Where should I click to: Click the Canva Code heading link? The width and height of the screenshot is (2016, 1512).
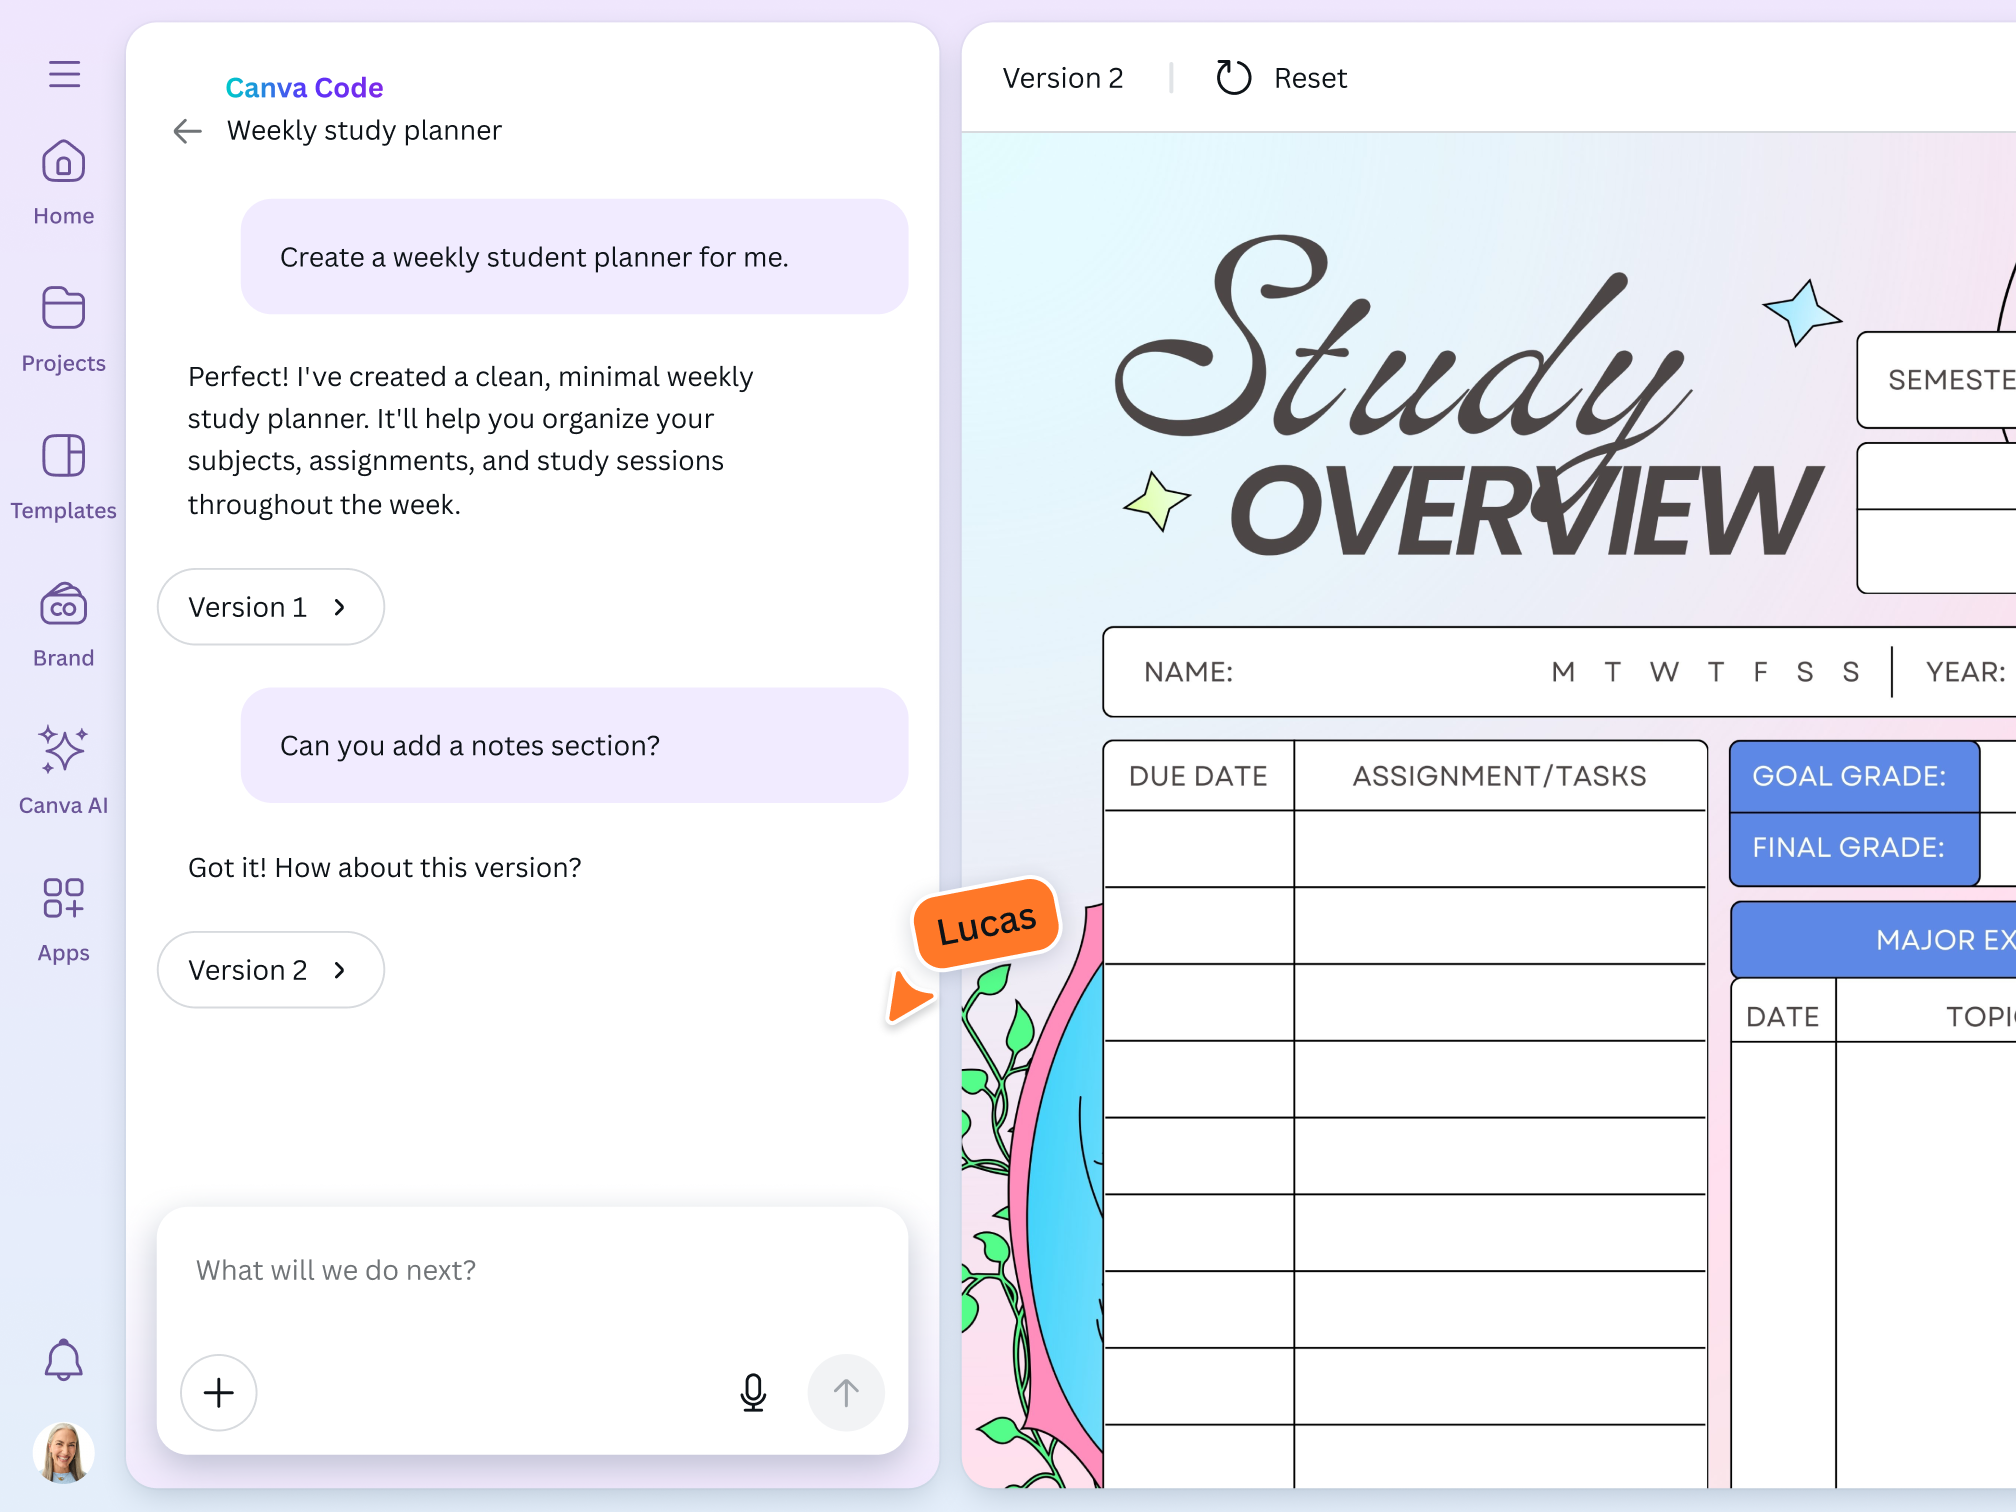coord(304,88)
